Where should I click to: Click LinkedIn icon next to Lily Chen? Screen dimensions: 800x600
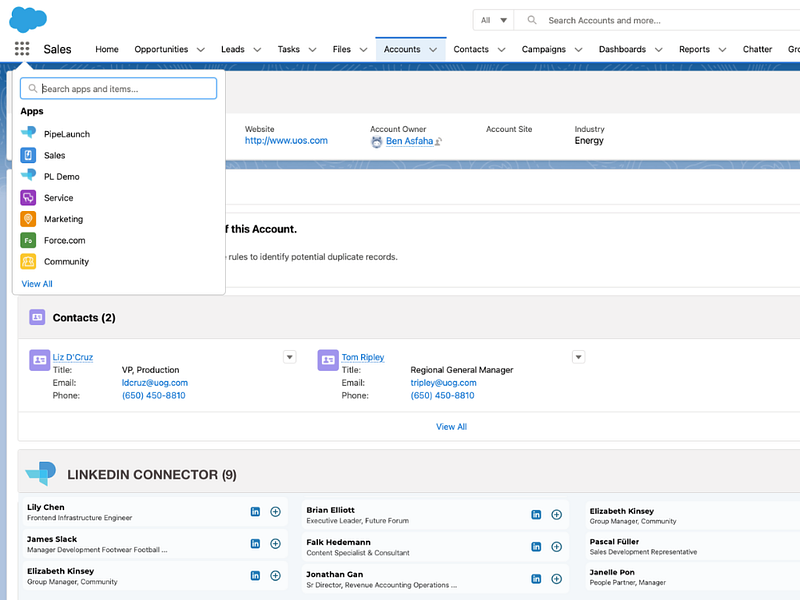click(x=255, y=512)
